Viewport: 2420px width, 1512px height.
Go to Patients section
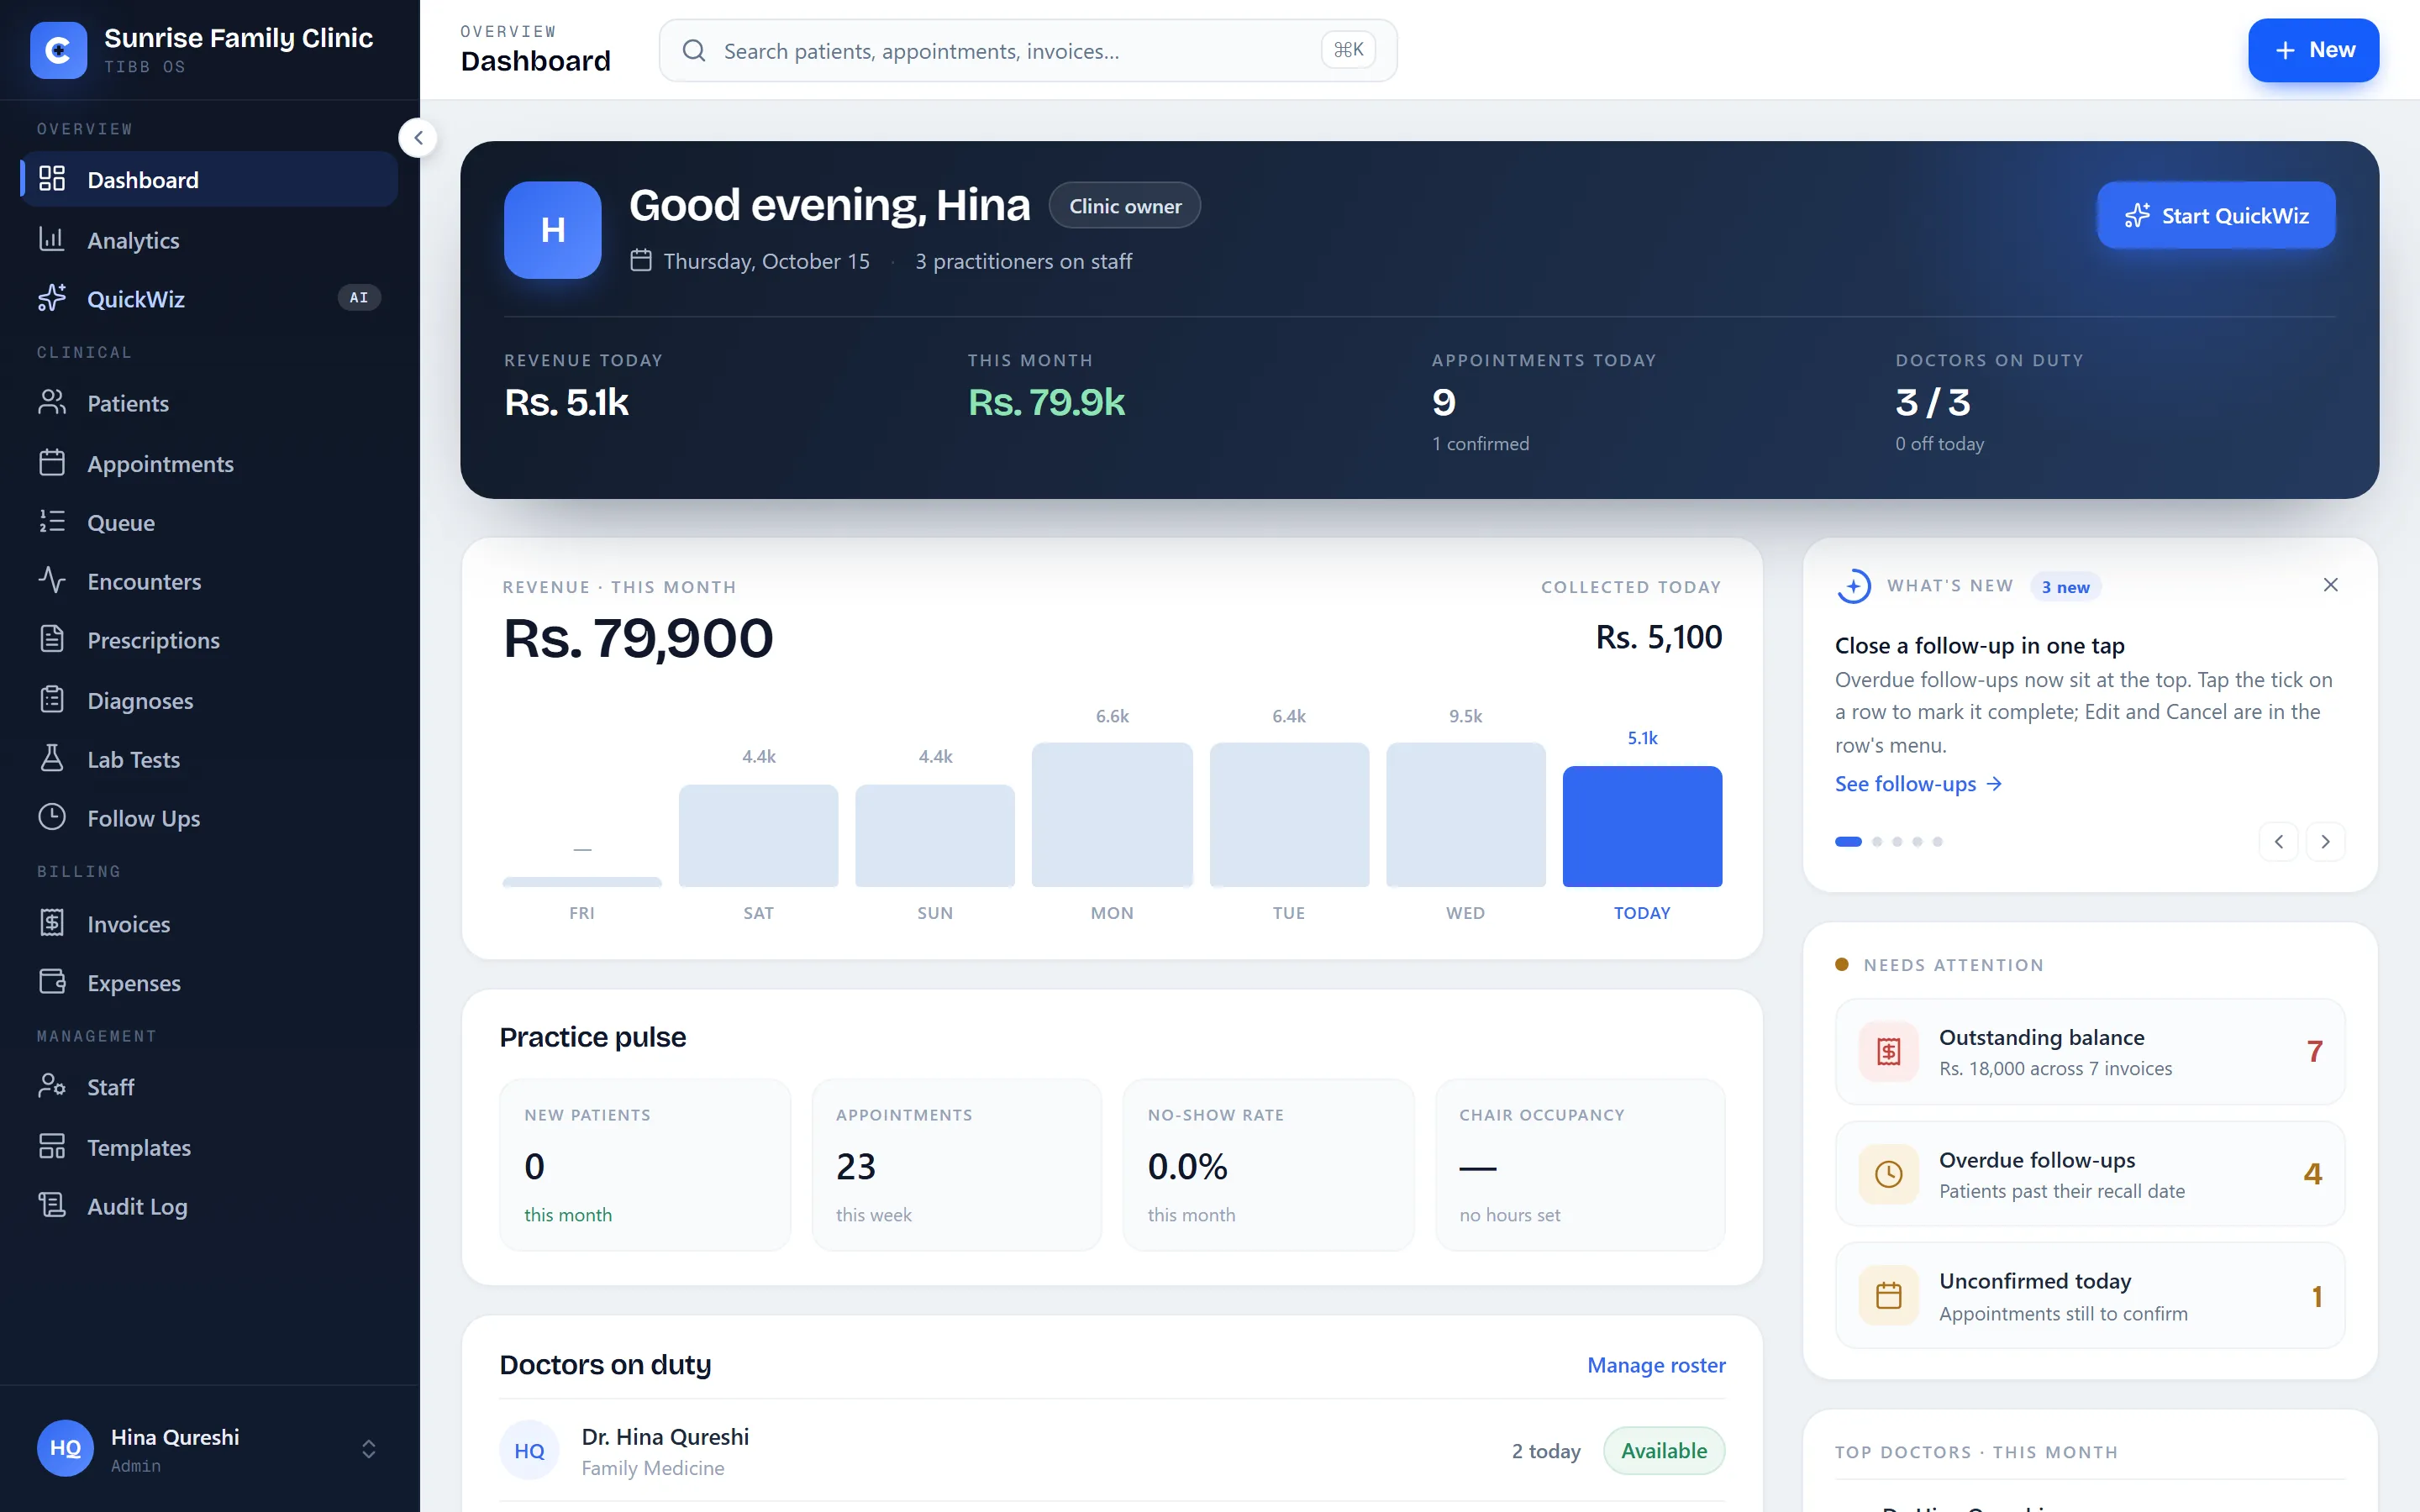coord(209,403)
